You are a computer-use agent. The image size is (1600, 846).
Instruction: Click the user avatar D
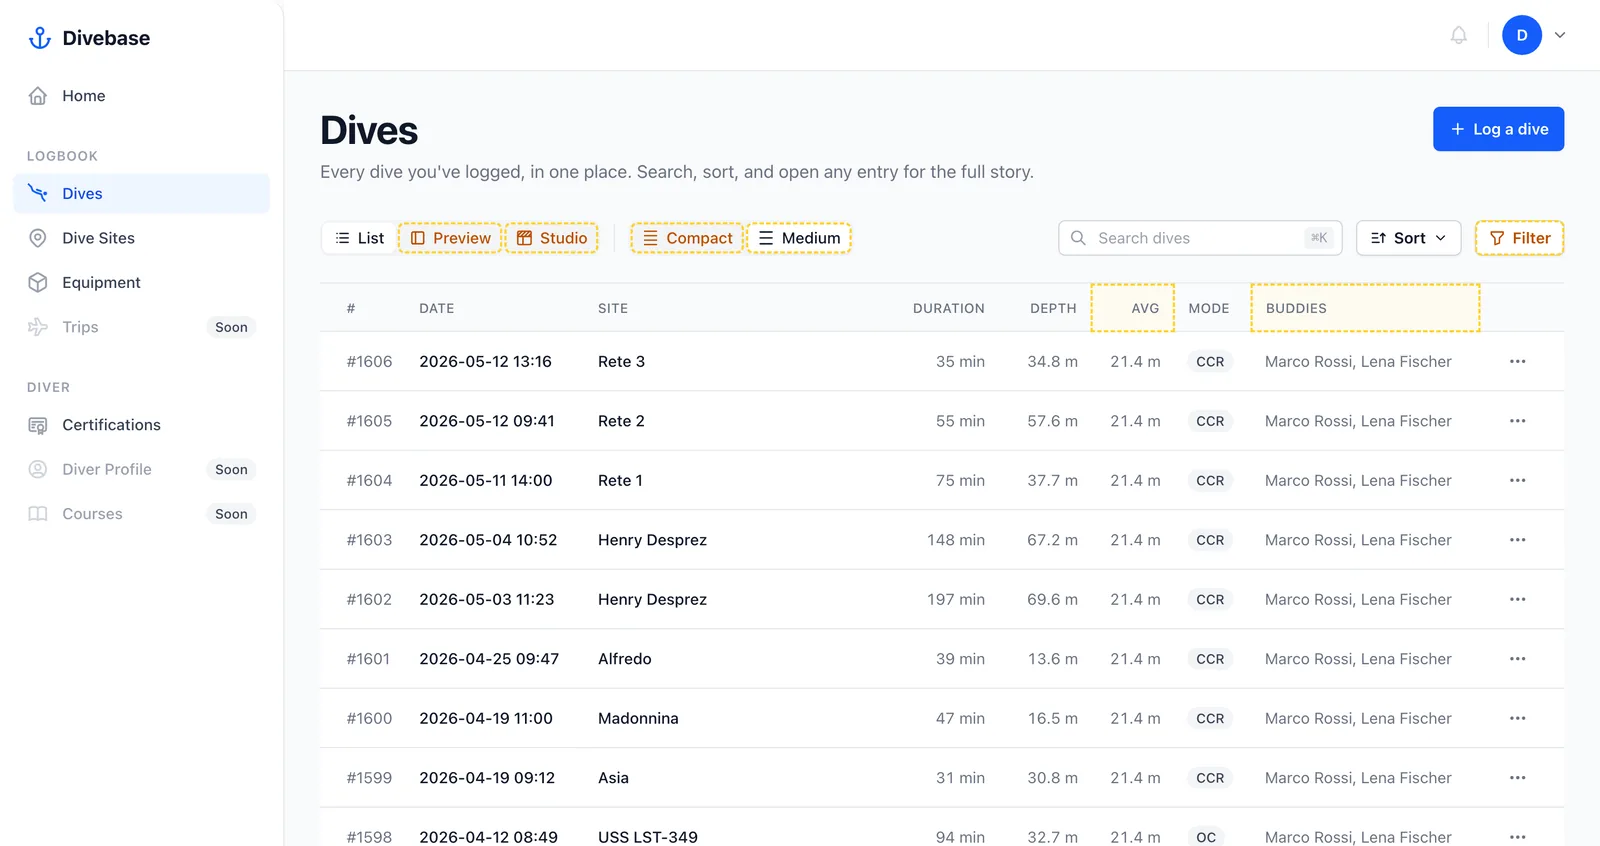pyautogui.click(x=1521, y=35)
